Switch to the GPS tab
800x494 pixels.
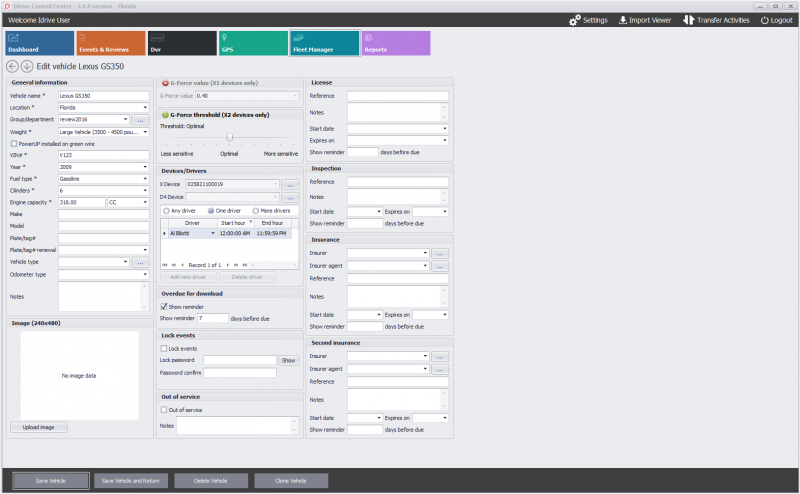tap(254, 43)
